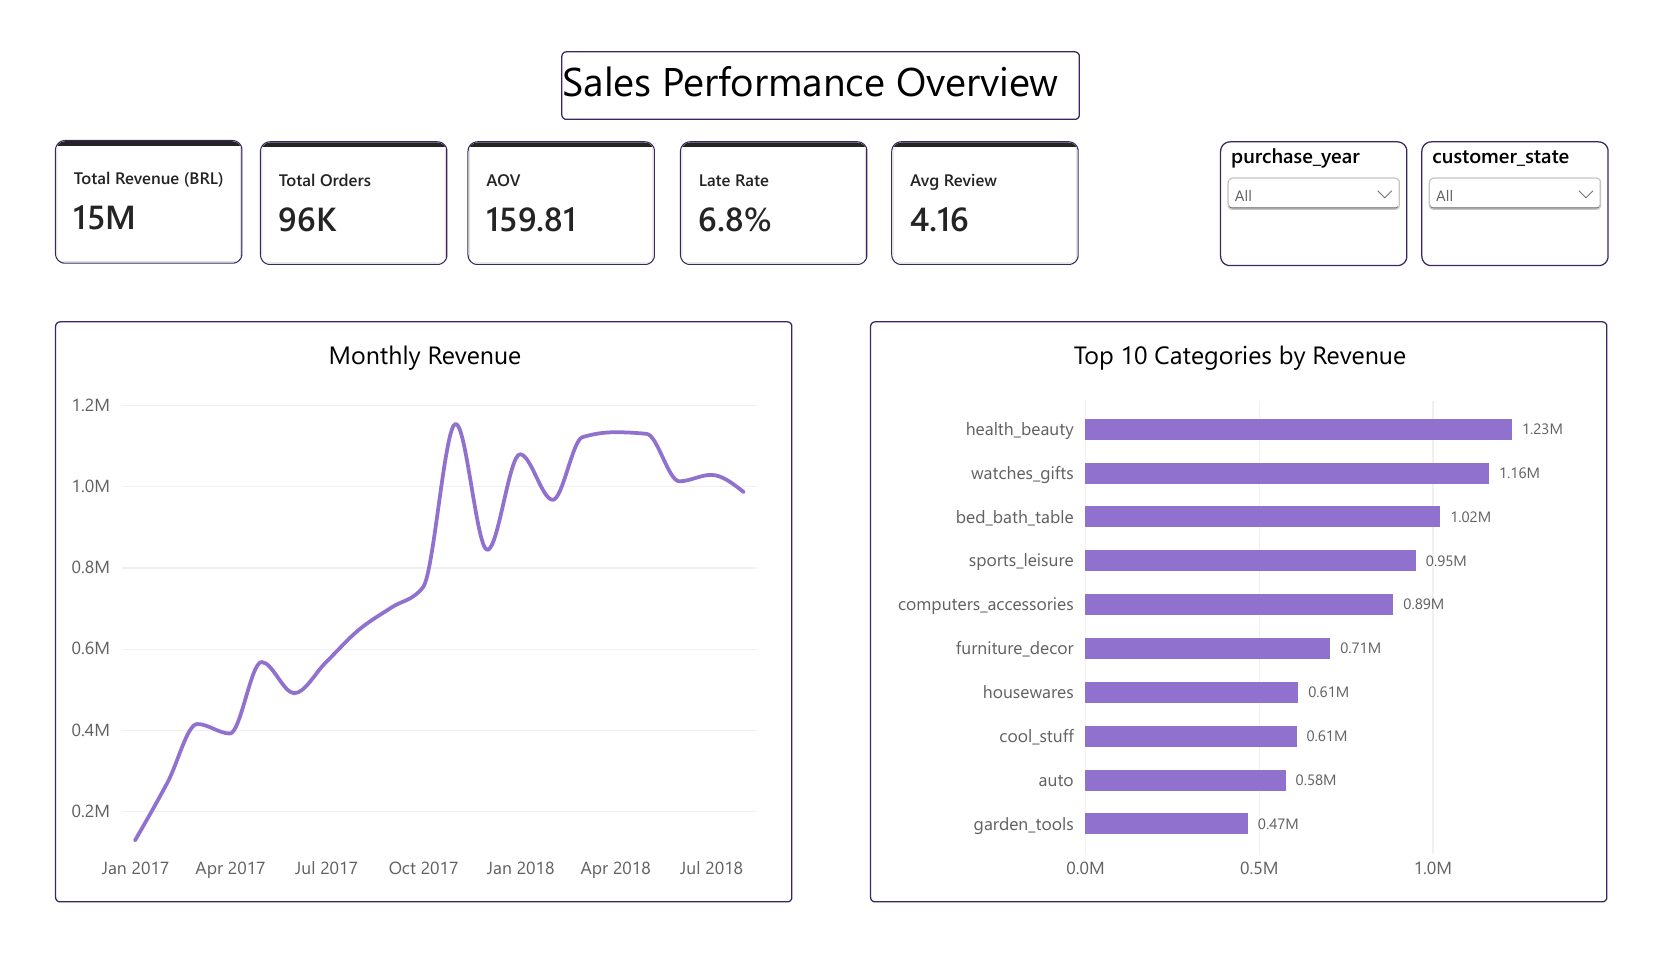The image size is (1660, 960).
Task: Click the Jul 2018 axis label
Action: point(711,868)
